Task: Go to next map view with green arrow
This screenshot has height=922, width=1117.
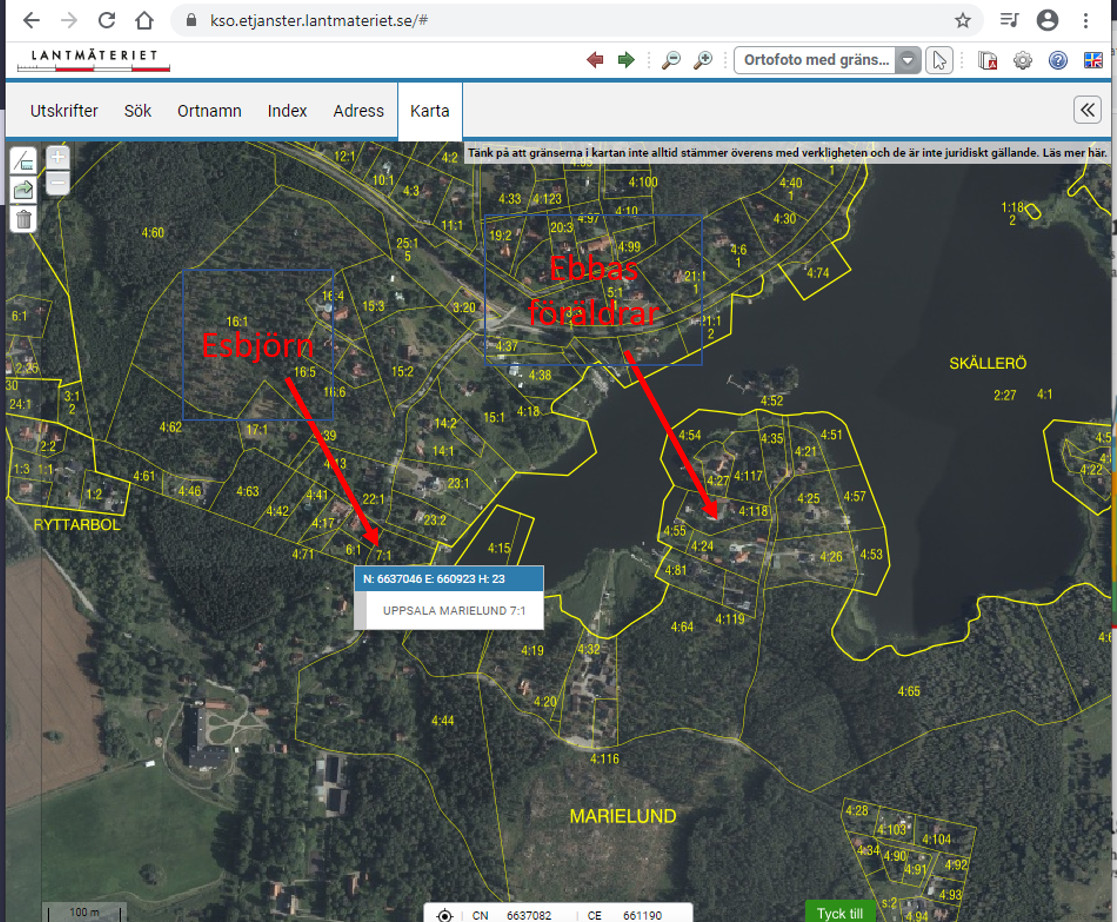Action: (x=626, y=60)
